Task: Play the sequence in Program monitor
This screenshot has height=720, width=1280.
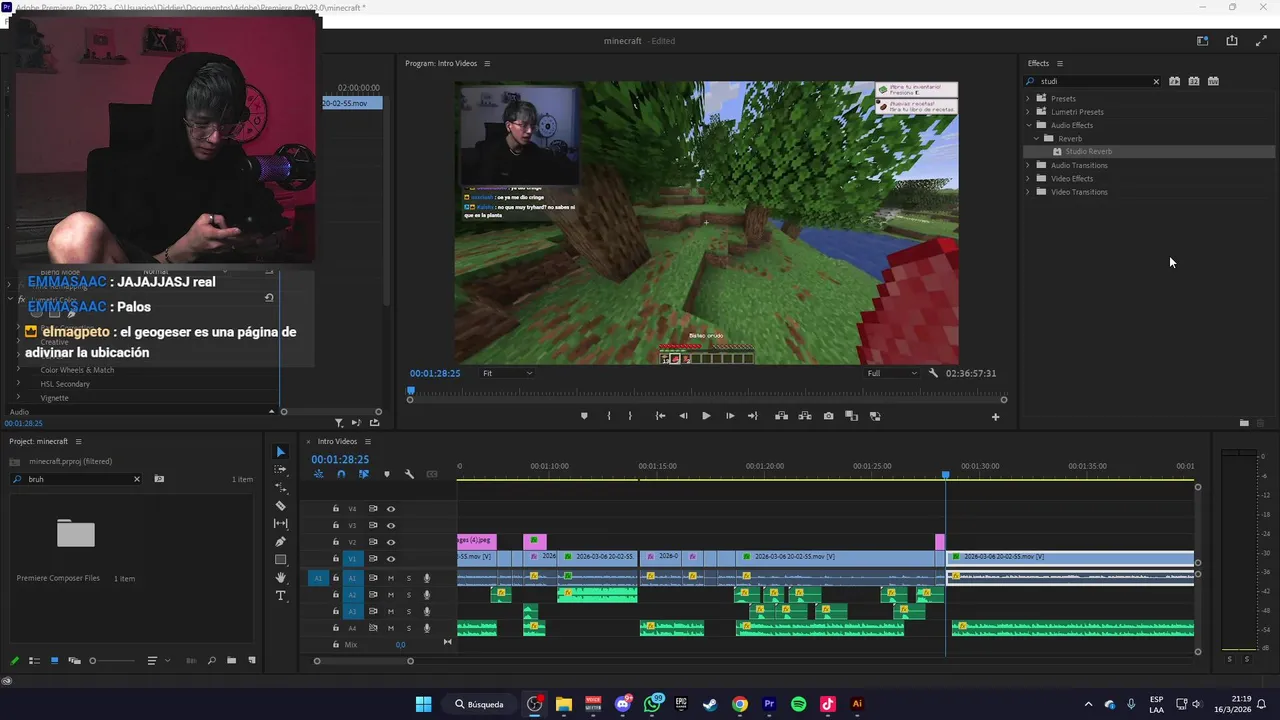Action: point(706,416)
